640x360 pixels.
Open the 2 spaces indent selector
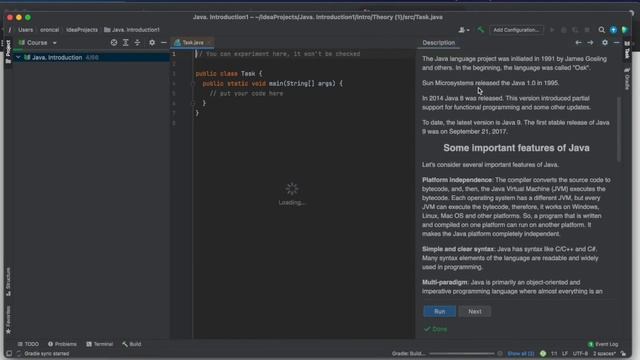(604, 353)
